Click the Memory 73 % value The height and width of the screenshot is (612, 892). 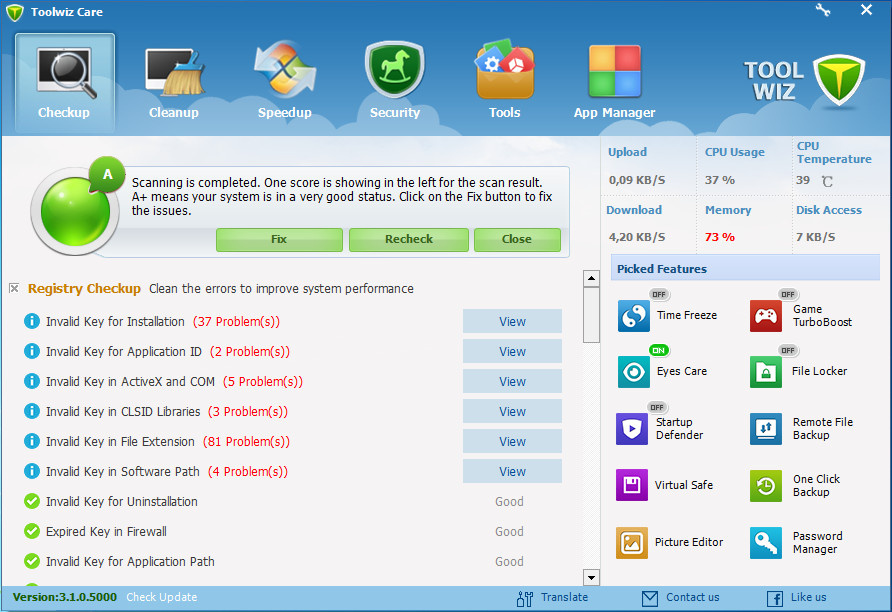click(x=720, y=237)
